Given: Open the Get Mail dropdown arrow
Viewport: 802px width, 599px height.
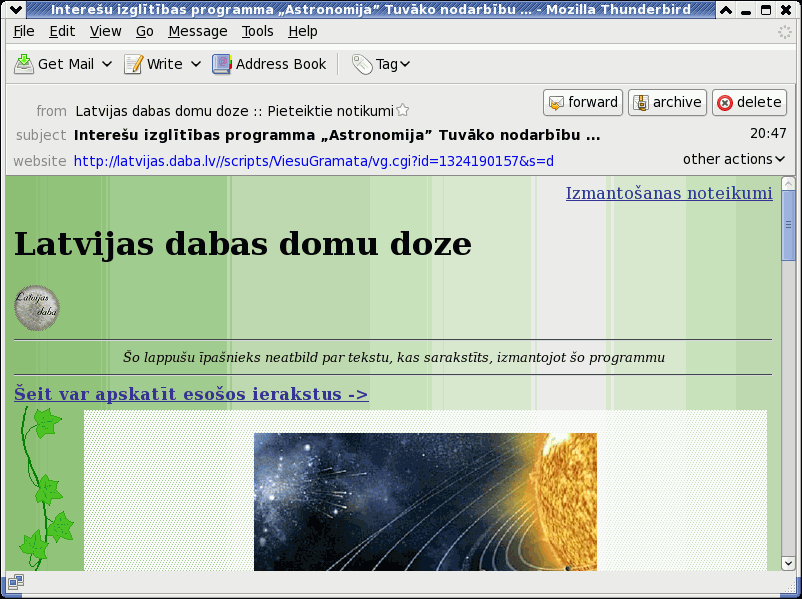Looking at the screenshot, I should (107, 64).
